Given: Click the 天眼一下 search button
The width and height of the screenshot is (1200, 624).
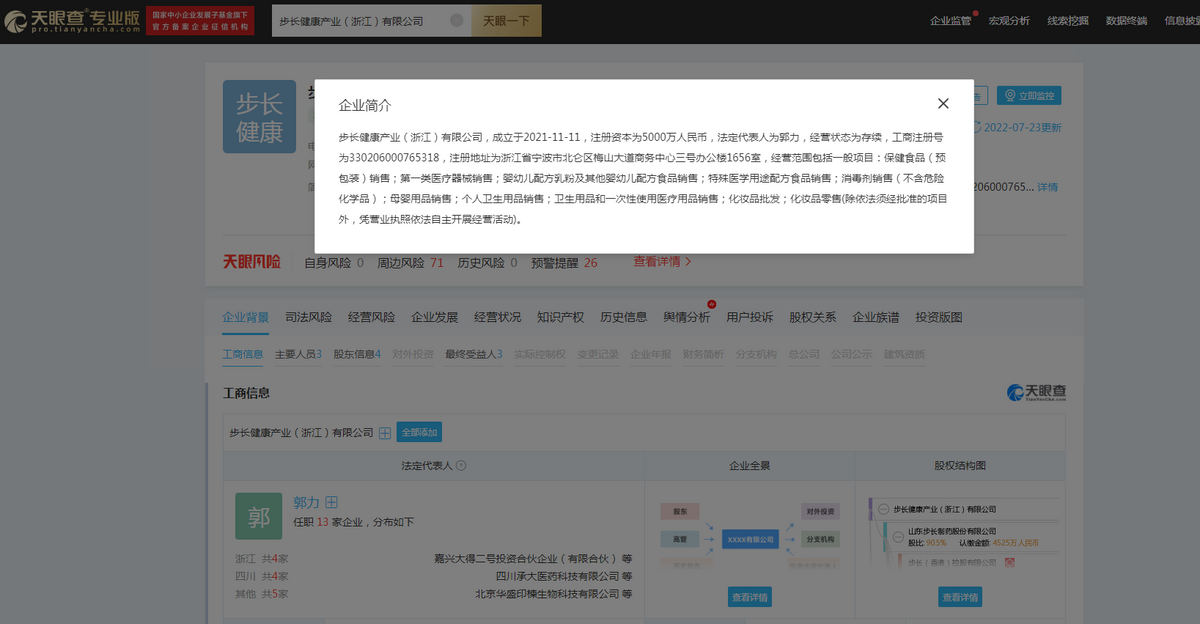Looking at the screenshot, I should (506, 21).
